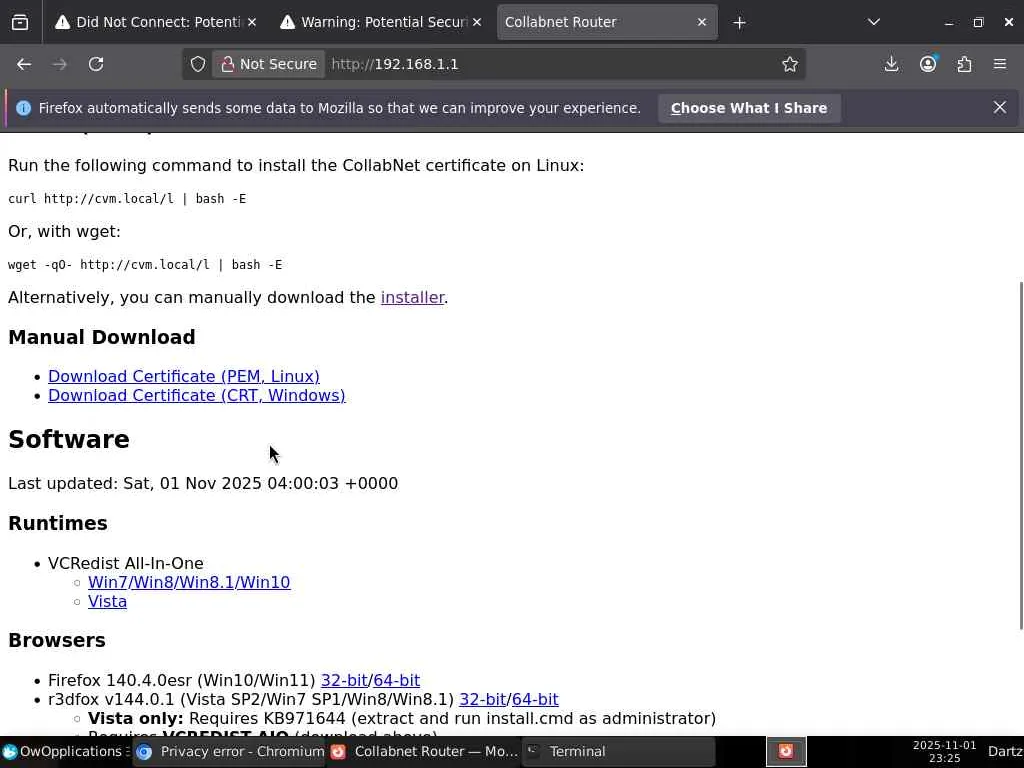This screenshot has height=768, width=1024.
Task: Open a new tab with plus button
Action: (739, 23)
